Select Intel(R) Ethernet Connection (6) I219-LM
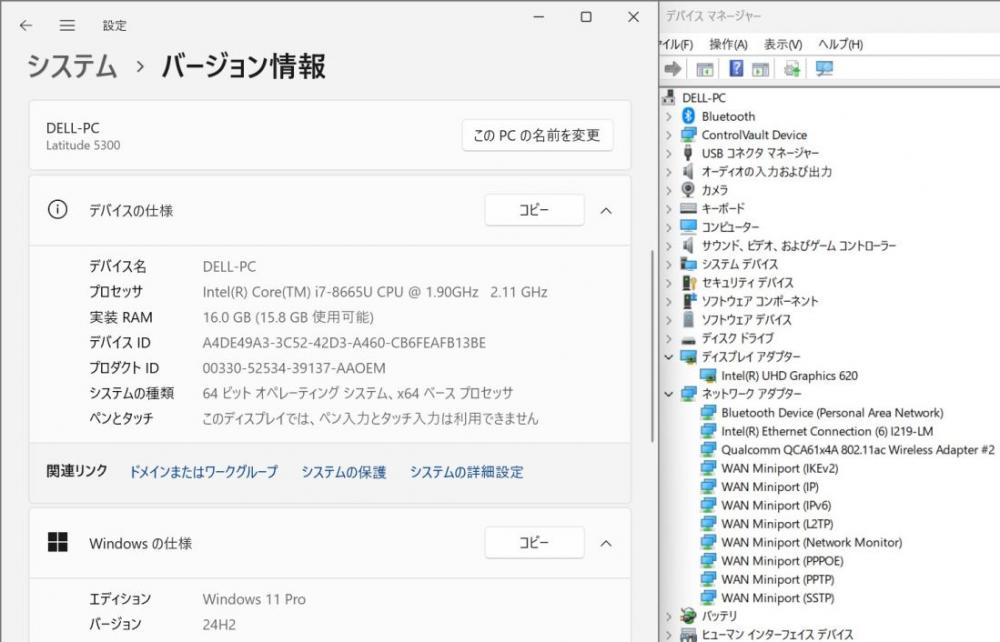Screen dimensions: 1000x642 [x=827, y=431]
